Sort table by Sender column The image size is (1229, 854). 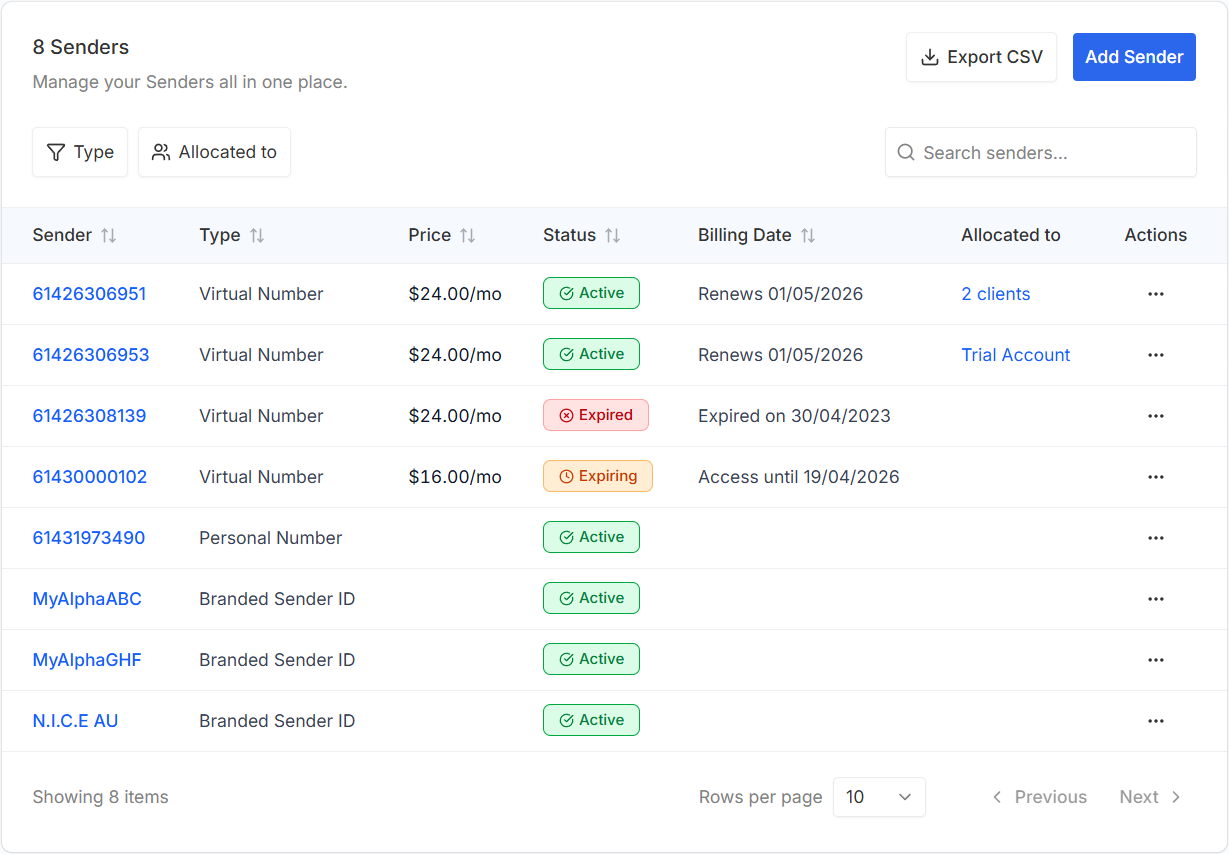(x=75, y=235)
